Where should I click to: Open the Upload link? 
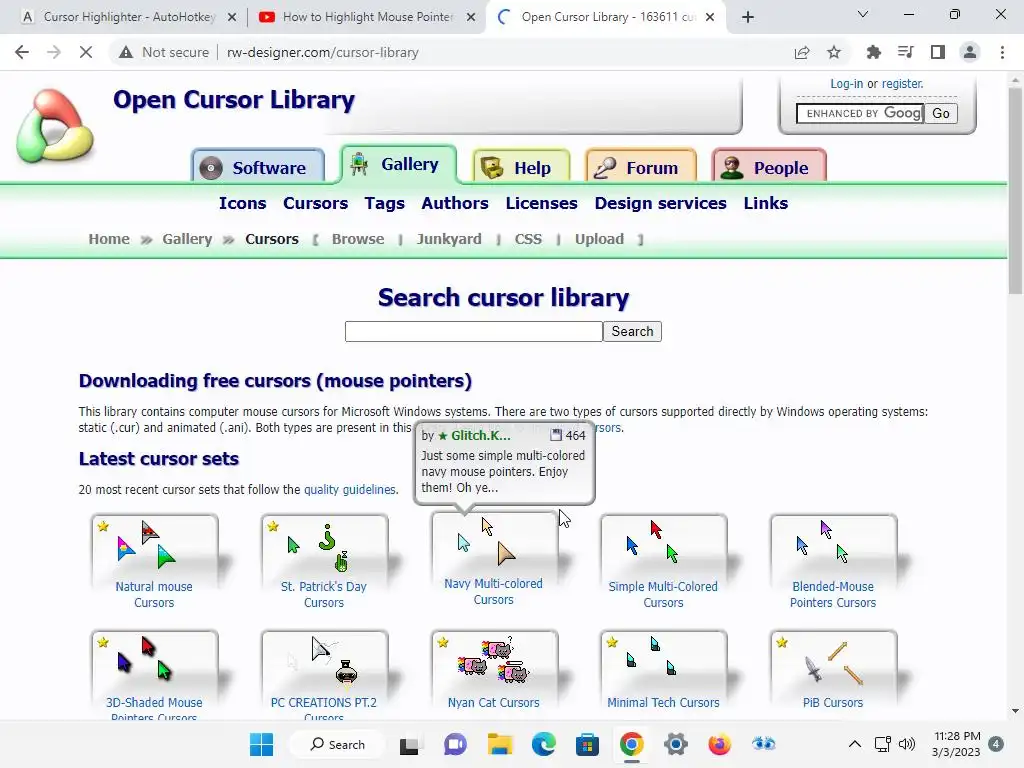point(600,239)
